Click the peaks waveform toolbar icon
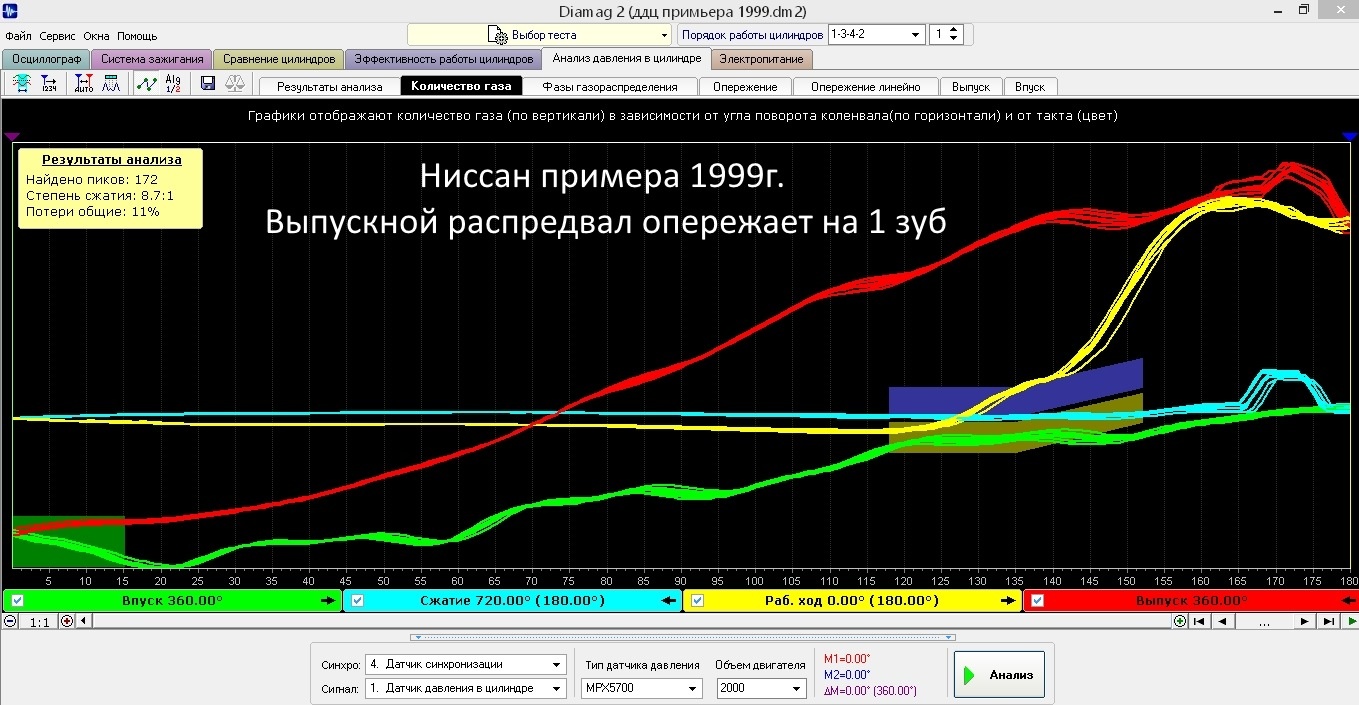This screenshot has height=705, width=1359. (111, 84)
